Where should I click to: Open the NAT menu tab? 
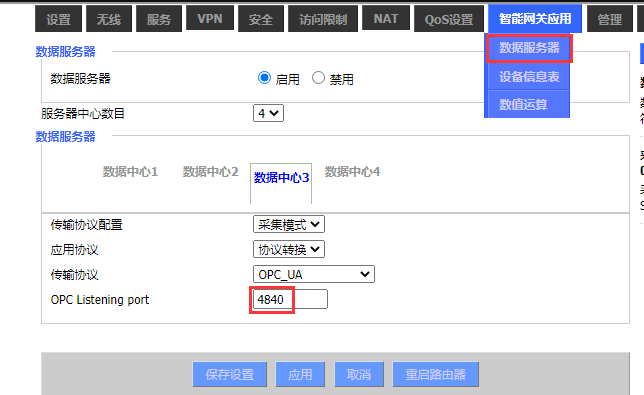pos(386,18)
